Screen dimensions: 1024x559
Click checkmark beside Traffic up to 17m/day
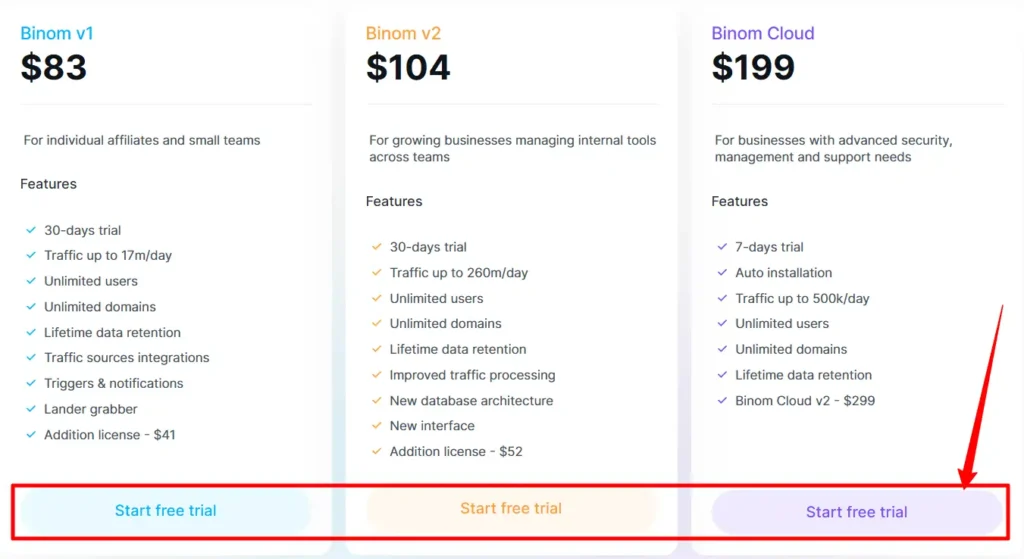point(31,256)
